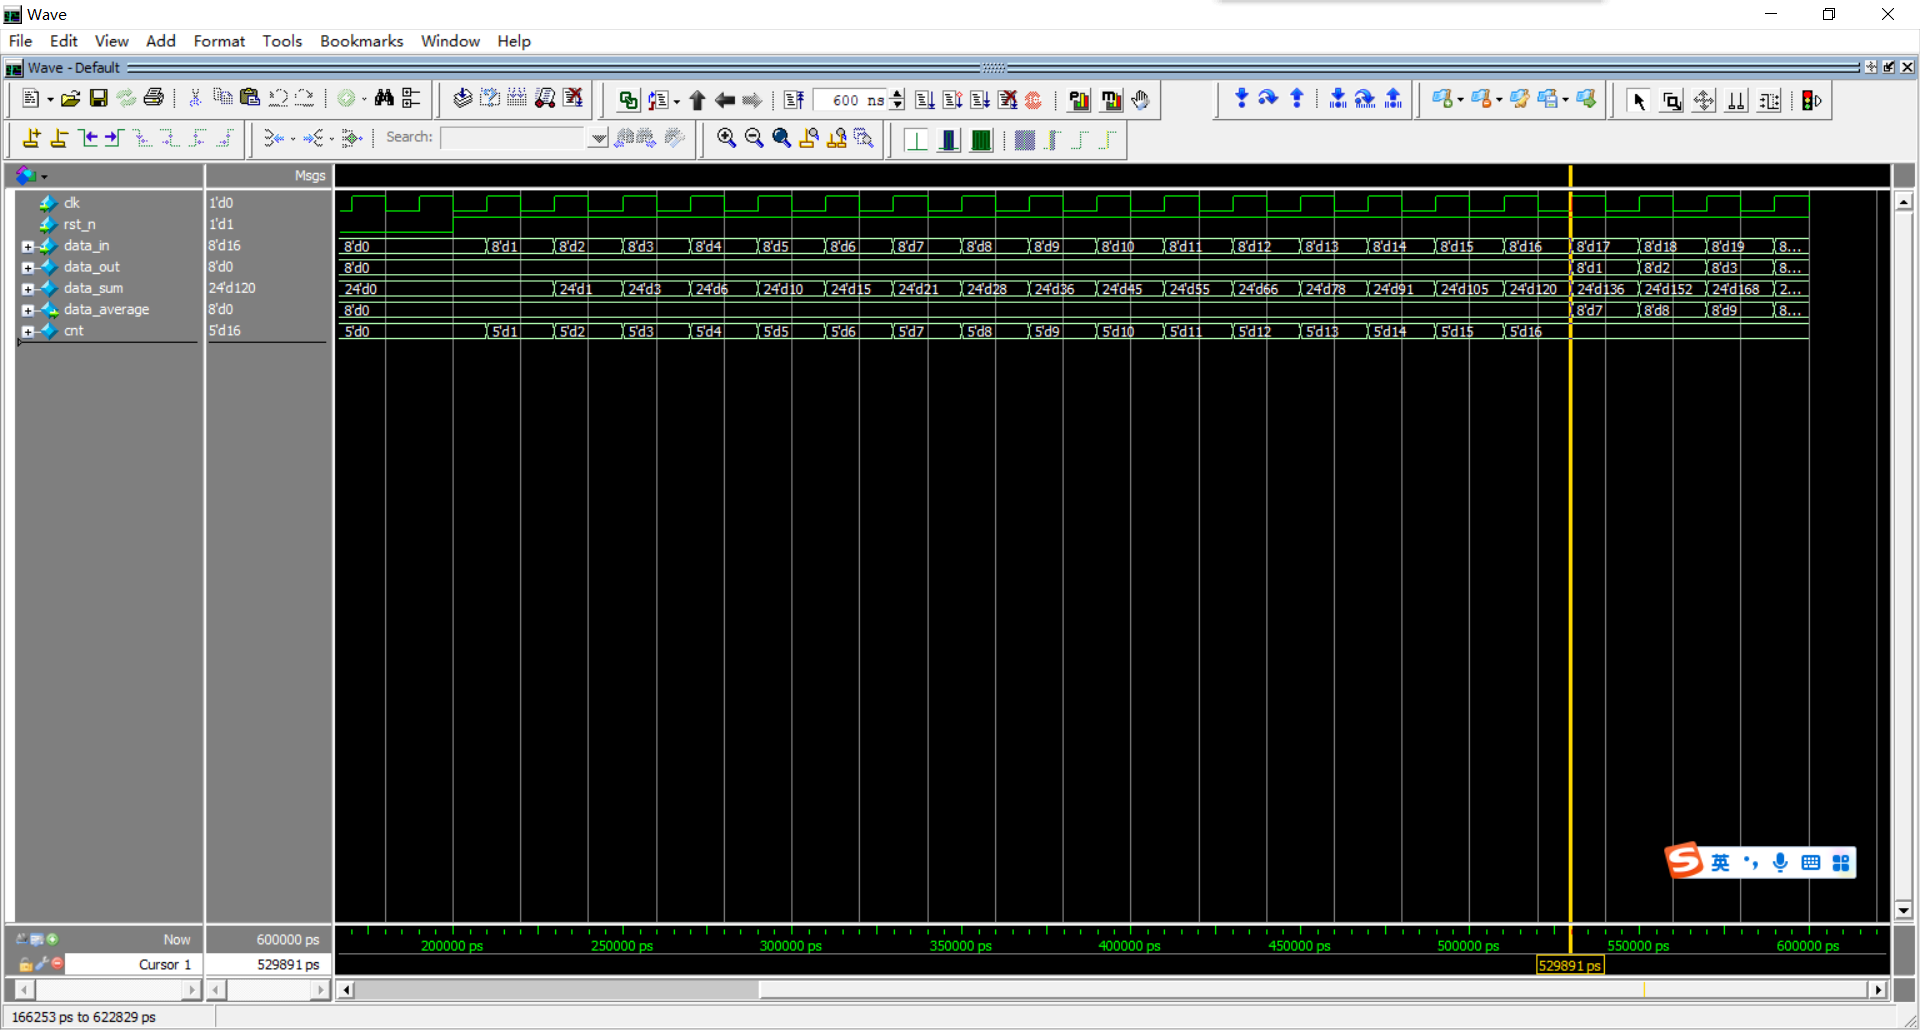Expand the data_sum signal bus
The height and width of the screenshot is (1030, 1920).
pyautogui.click(x=28, y=289)
